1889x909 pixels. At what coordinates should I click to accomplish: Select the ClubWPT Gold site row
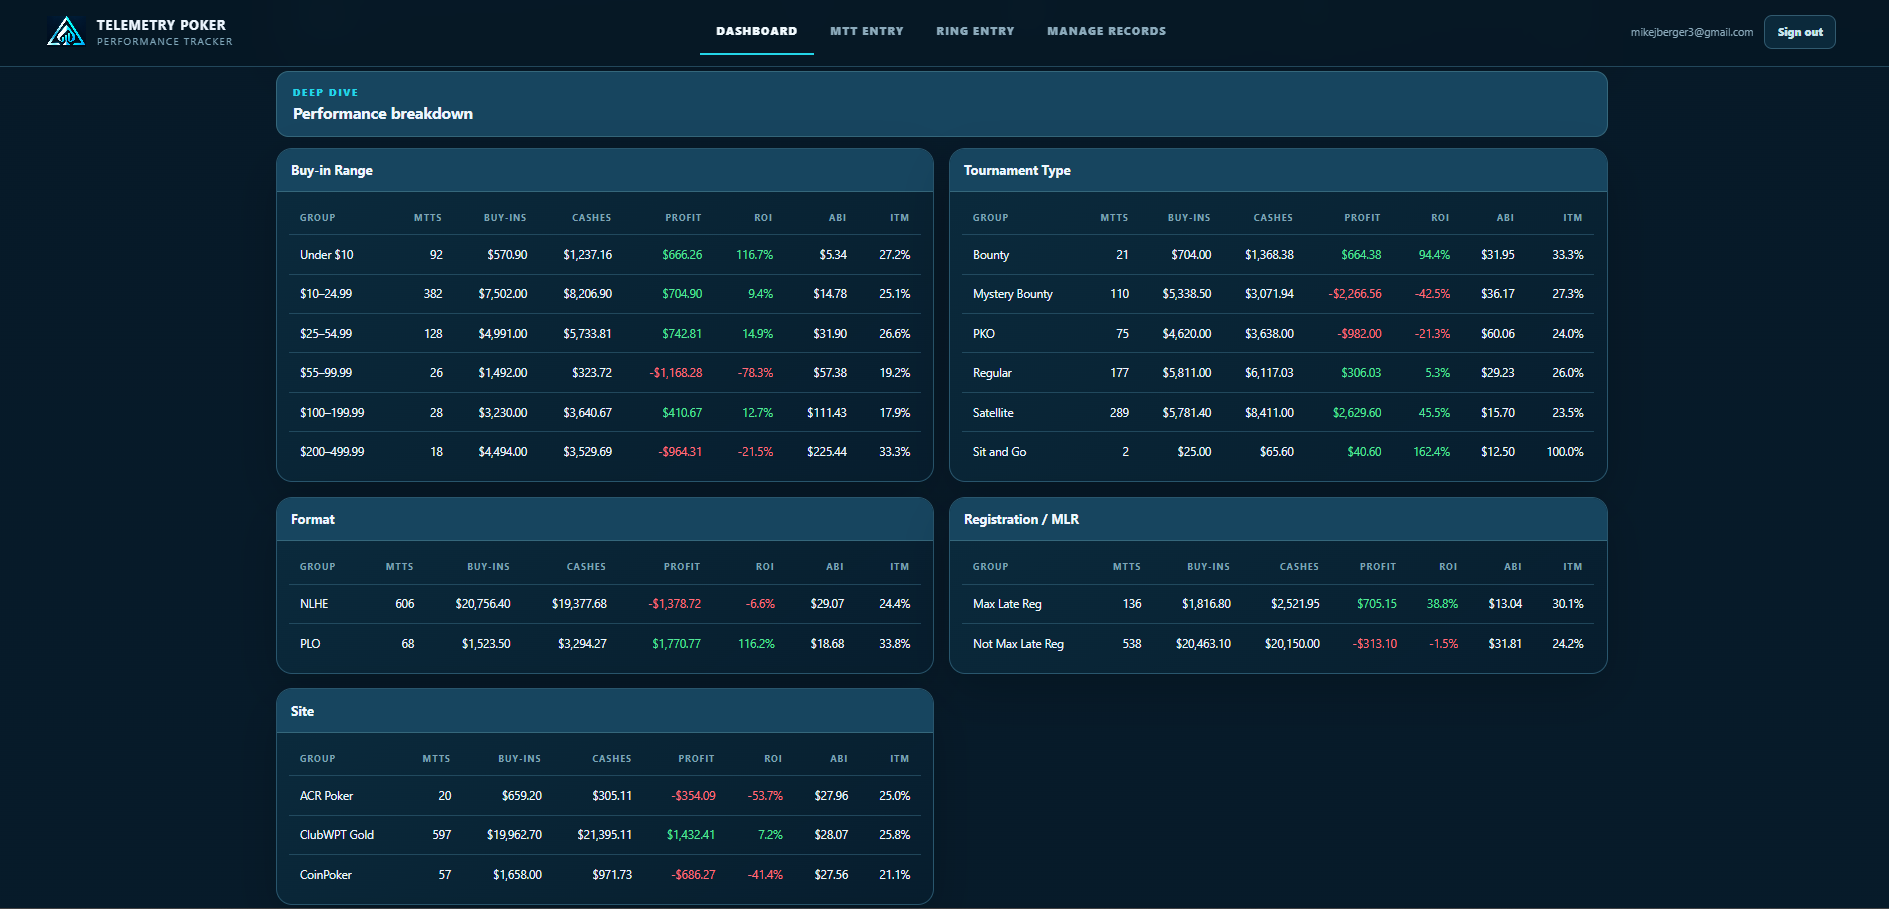(x=605, y=835)
